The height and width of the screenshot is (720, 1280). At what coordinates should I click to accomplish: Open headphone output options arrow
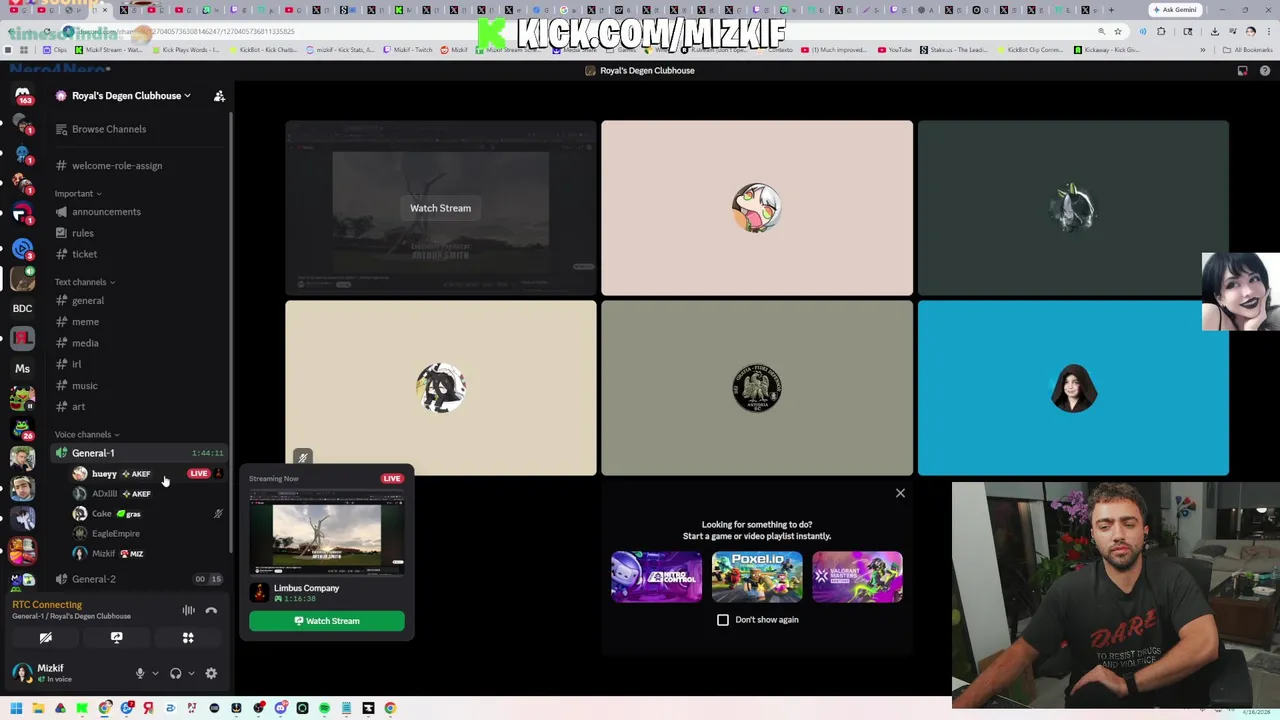[191, 674]
